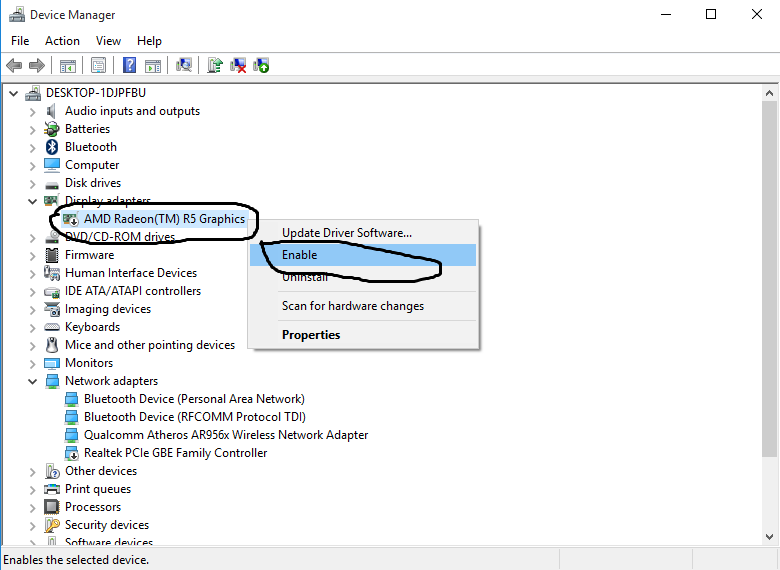Click Update Driver Software toolbar icon

[x=215, y=65]
